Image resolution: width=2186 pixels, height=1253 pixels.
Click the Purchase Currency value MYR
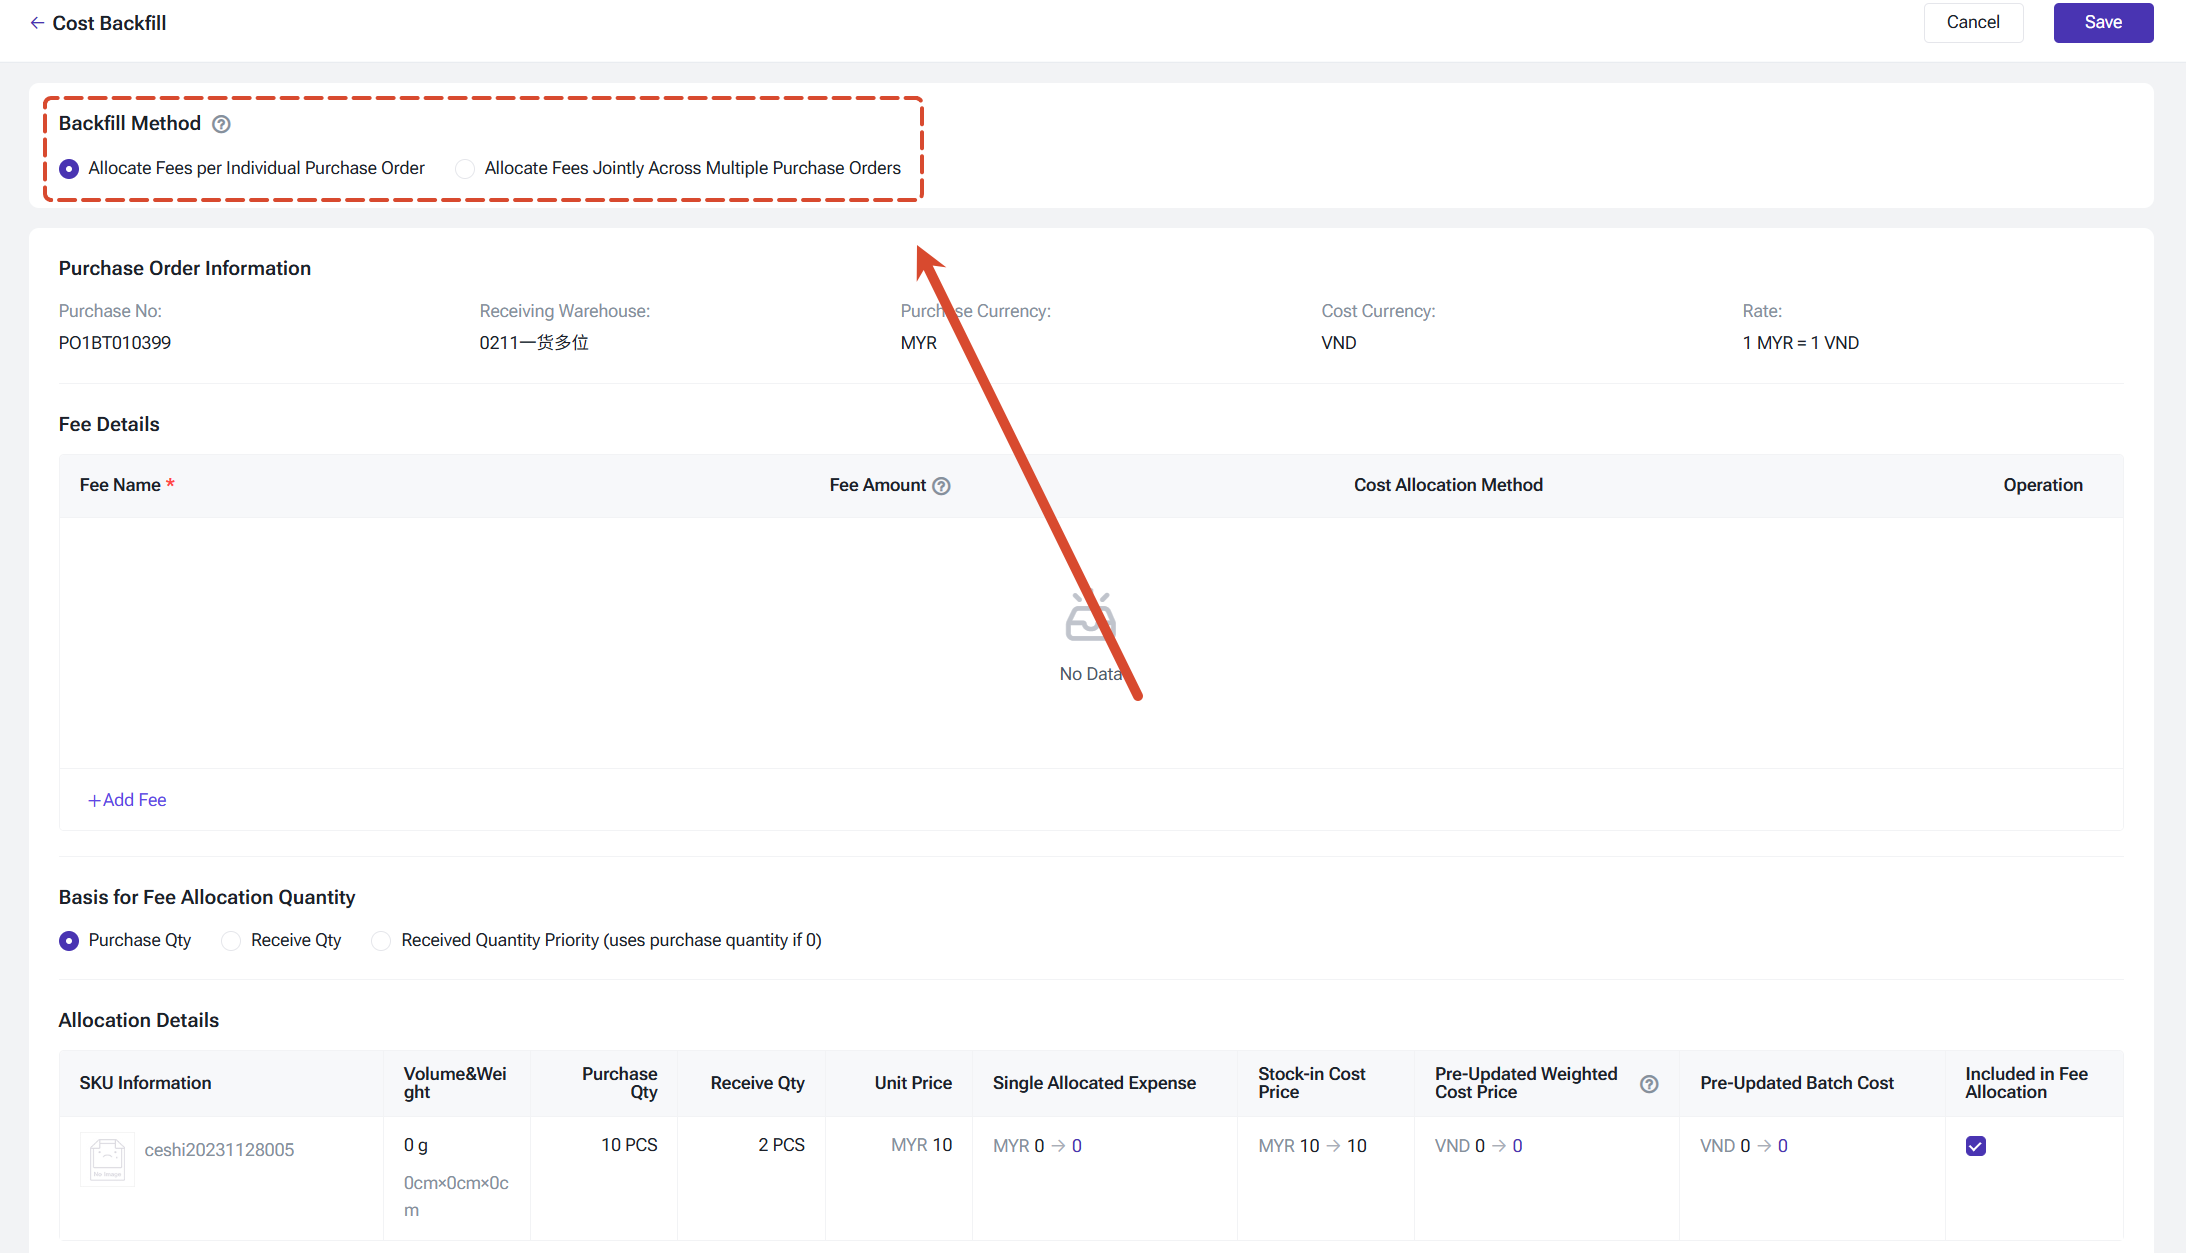pyautogui.click(x=919, y=343)
